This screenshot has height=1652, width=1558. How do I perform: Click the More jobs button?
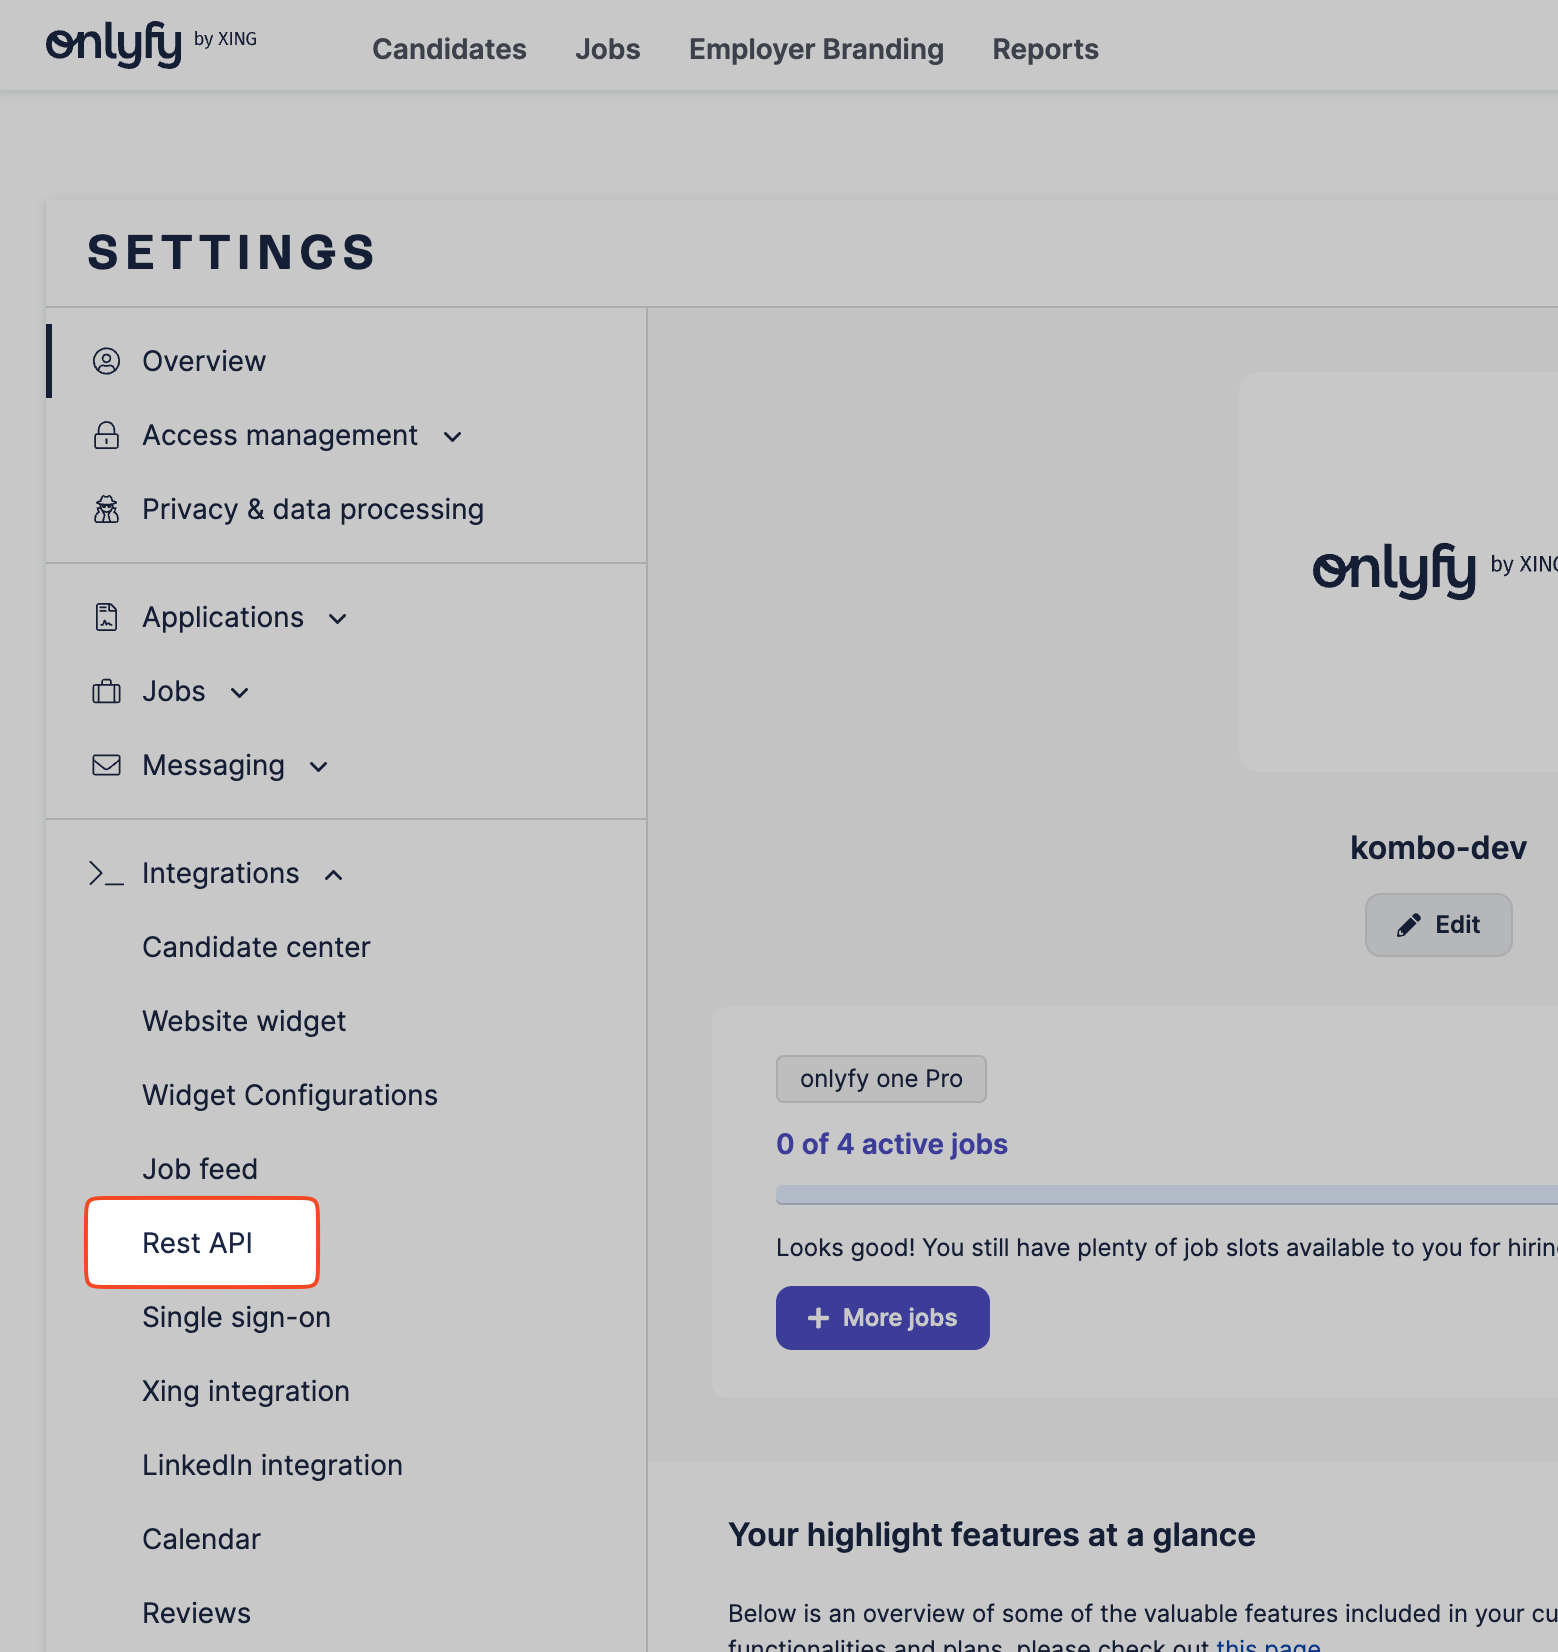click(882, 1317)
